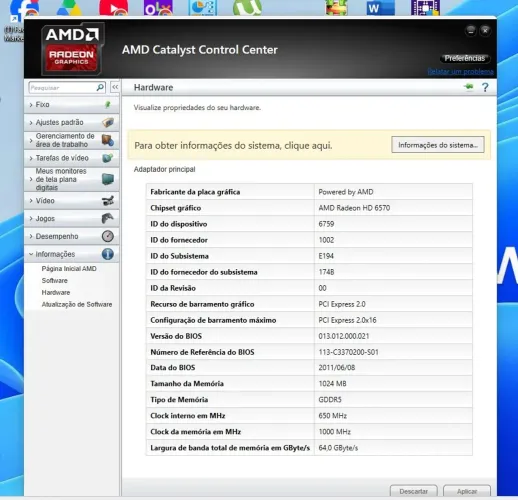518x500 pixels.
Task: Expand the Ajustes padrão section
Action: pos(71,122)
